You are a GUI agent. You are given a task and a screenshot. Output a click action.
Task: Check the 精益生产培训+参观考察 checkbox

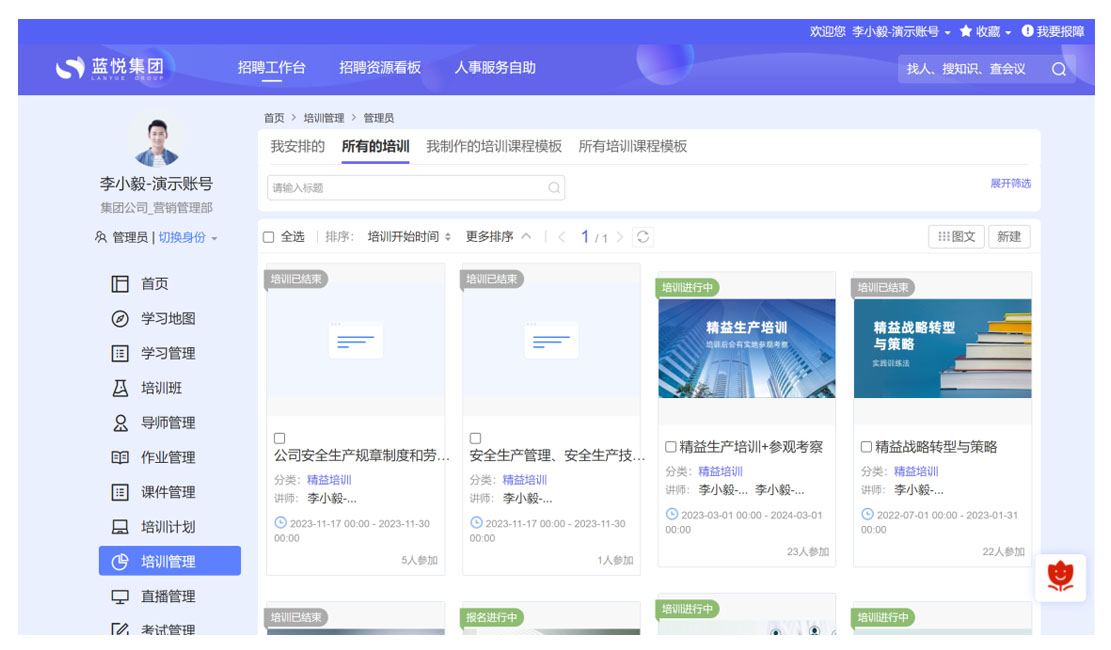pyautogui.click(x=671, y=447)
